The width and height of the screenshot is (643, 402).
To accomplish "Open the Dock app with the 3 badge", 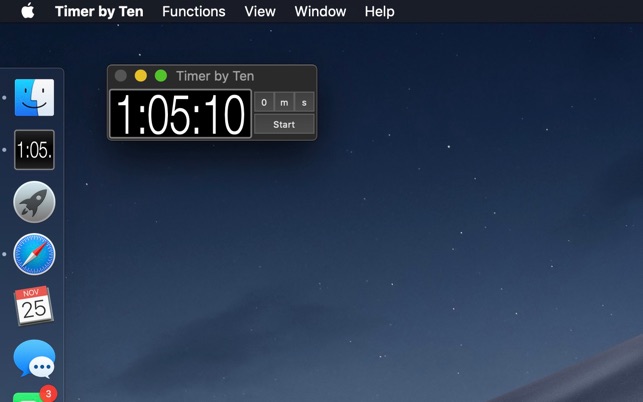I will [x=34, y=395].
